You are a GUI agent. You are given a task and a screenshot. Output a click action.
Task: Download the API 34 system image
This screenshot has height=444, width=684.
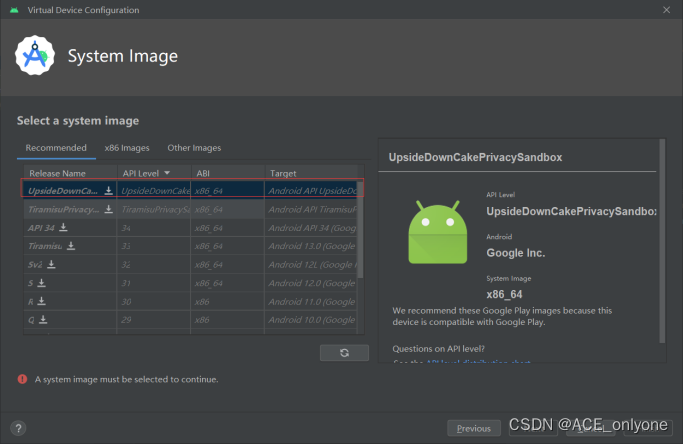63,227
